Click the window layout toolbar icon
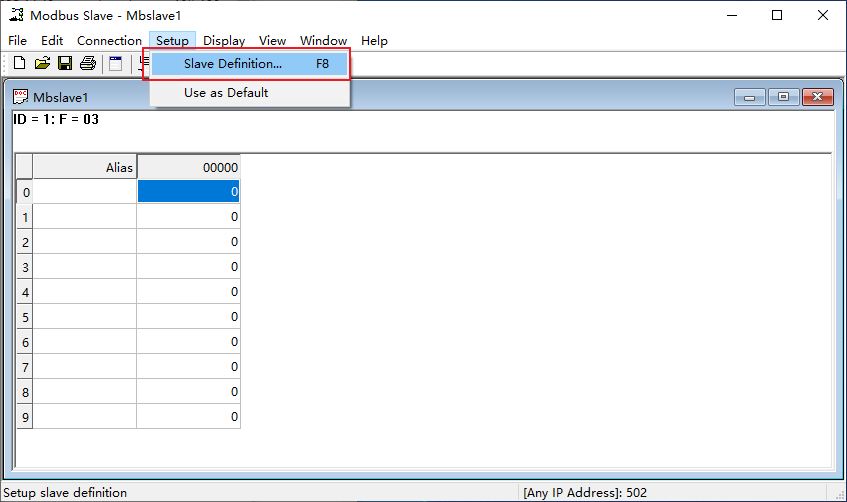The width and height of the screenshot is (847, 502). [116, 63]
